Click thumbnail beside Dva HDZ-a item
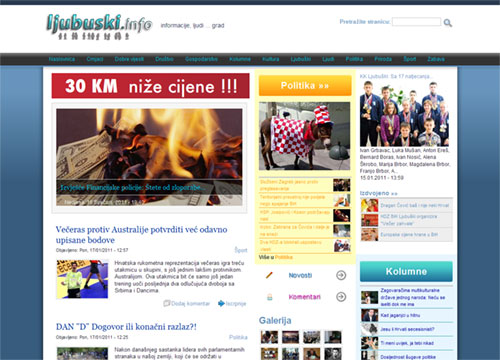 pyautogui.click(x=342, y=246)
